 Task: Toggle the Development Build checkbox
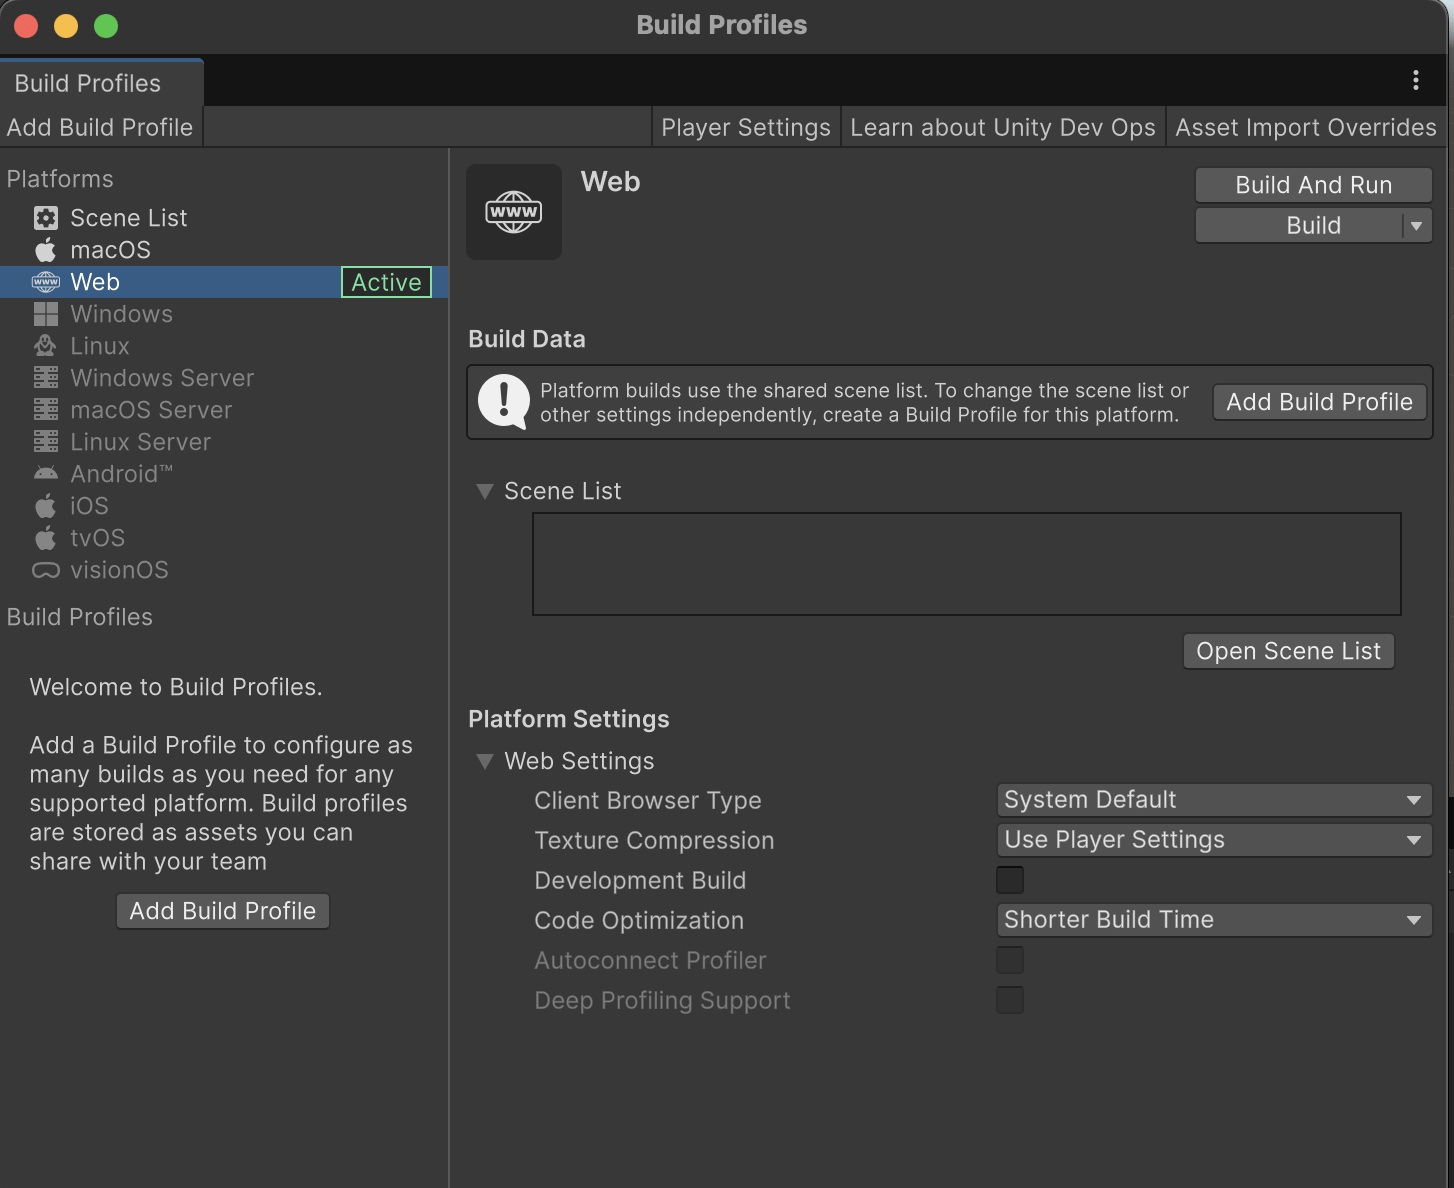[1010, 880]
